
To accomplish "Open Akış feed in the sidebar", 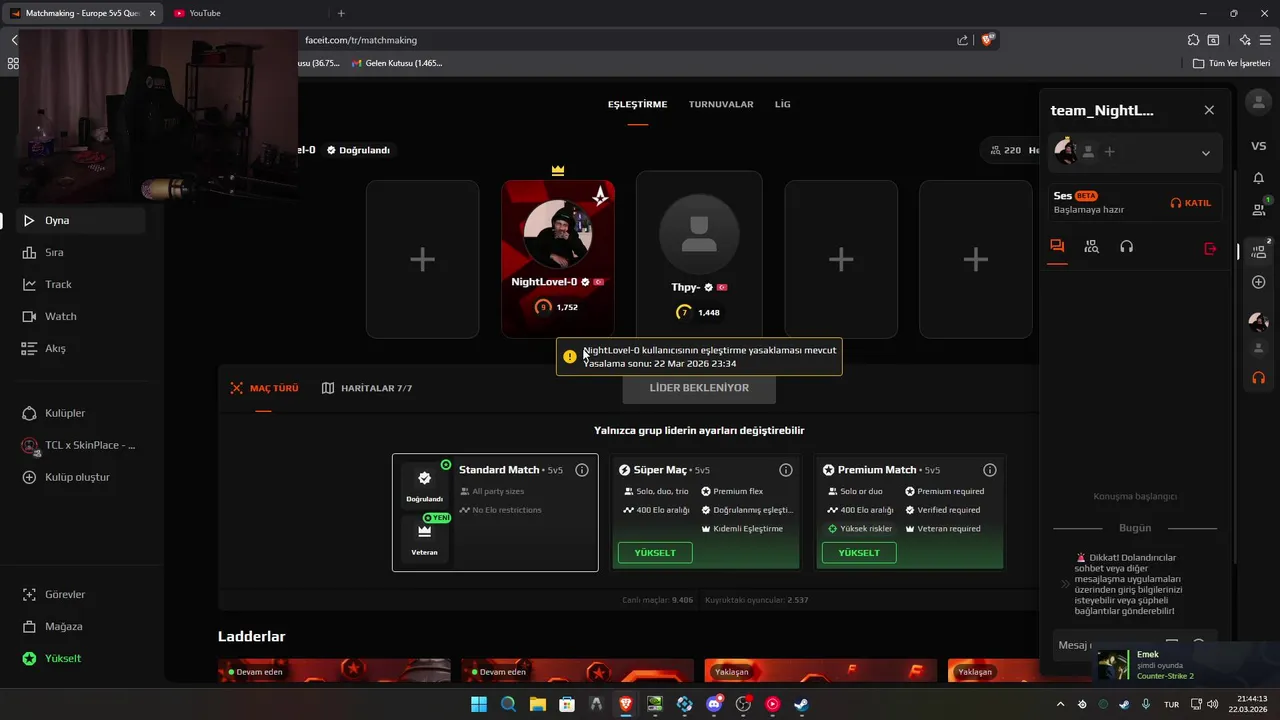I will point(80,348).
